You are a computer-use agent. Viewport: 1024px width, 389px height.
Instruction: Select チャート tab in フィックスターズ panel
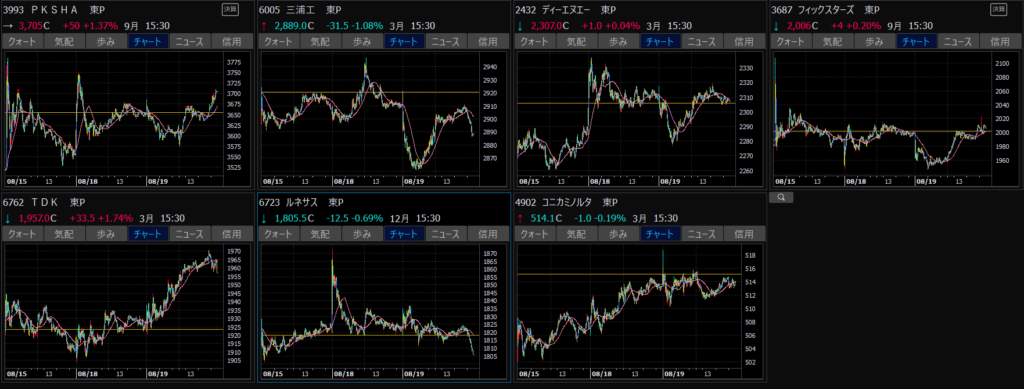pos(916,42)
